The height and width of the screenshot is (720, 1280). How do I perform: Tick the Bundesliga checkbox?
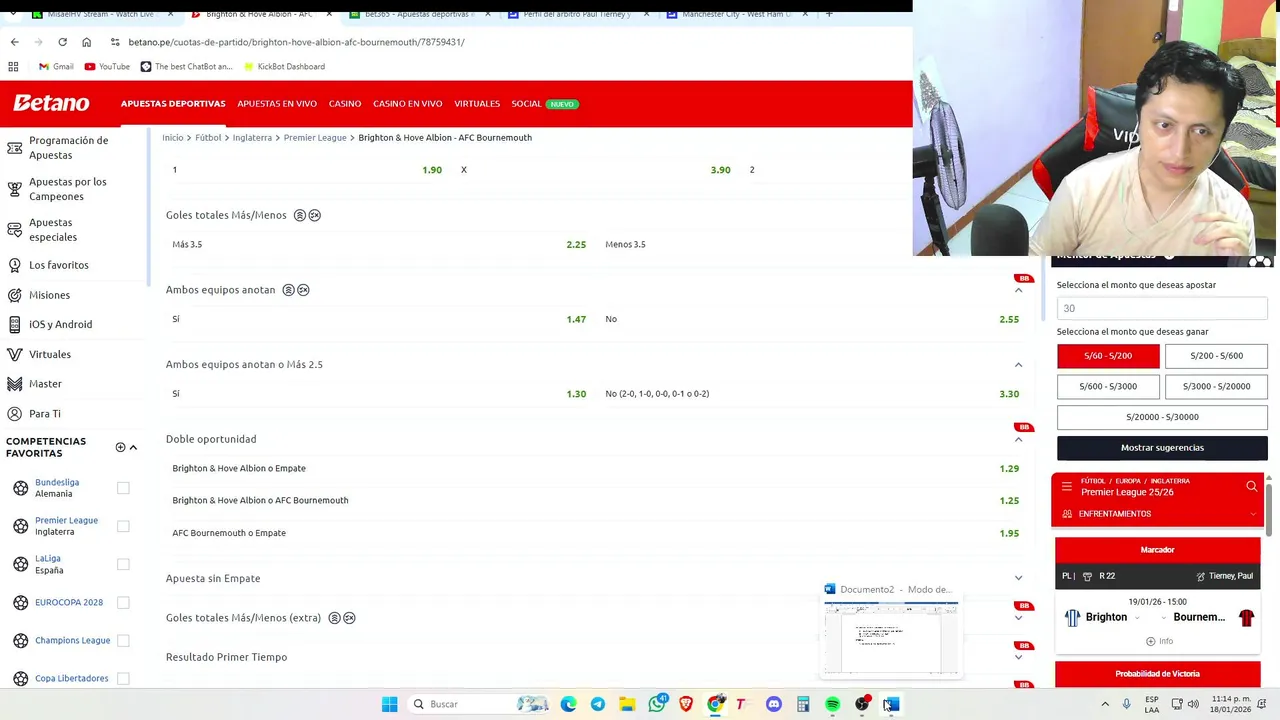(x=123, y=488)
